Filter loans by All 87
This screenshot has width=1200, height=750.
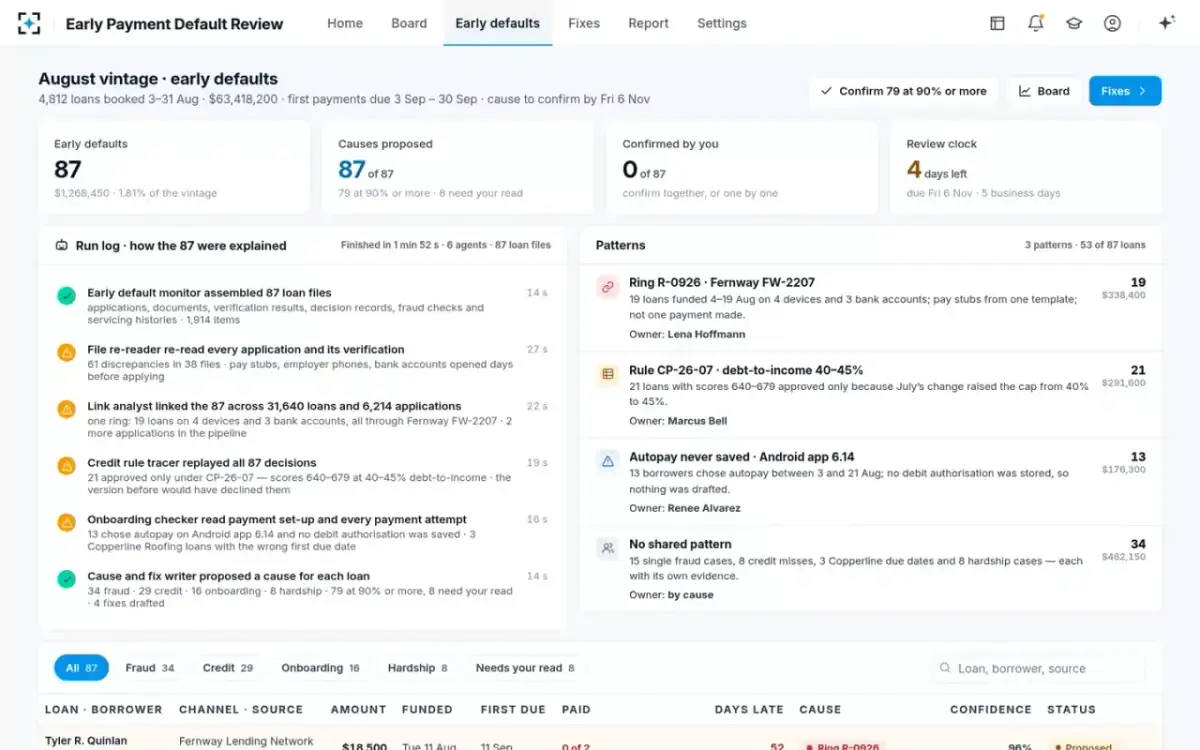pos(81,668)
